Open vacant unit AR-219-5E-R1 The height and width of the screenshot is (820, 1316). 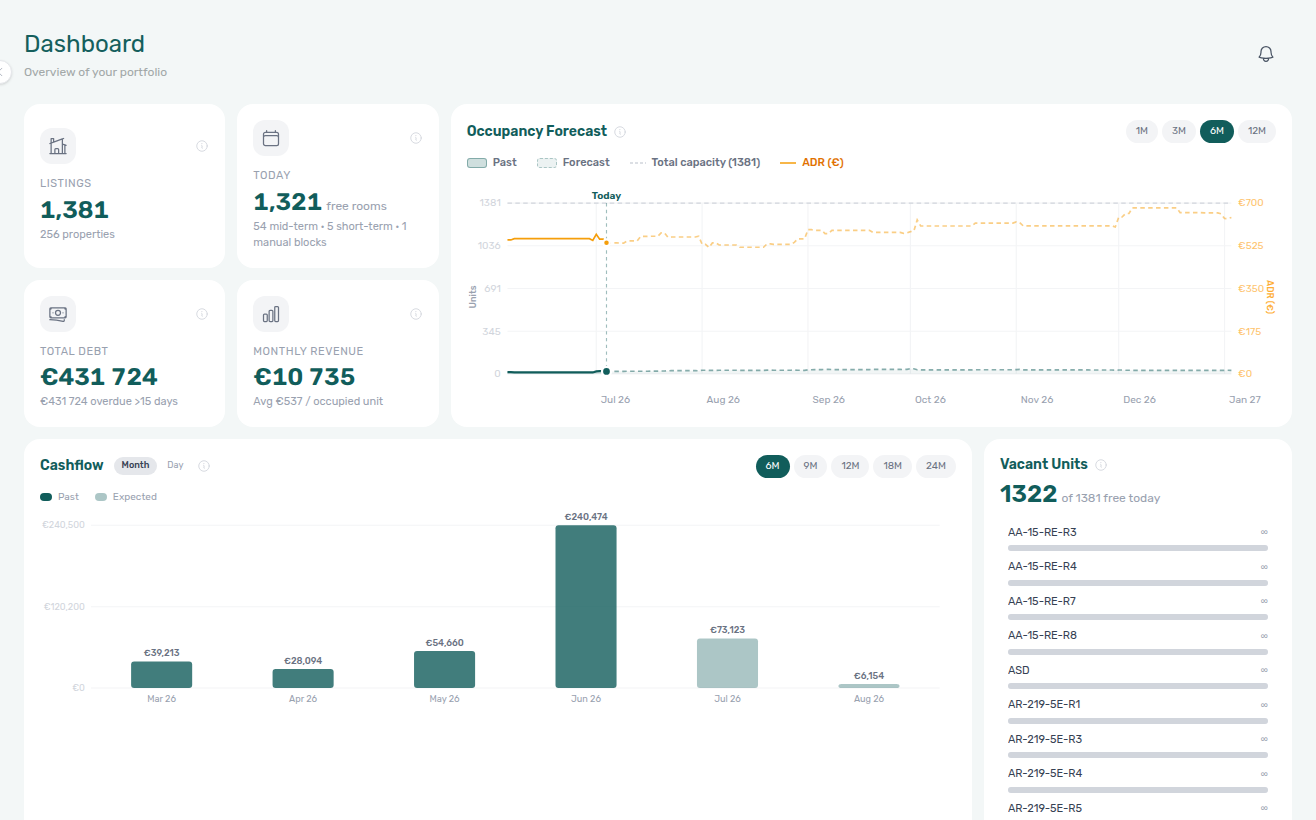point(1138,711)
